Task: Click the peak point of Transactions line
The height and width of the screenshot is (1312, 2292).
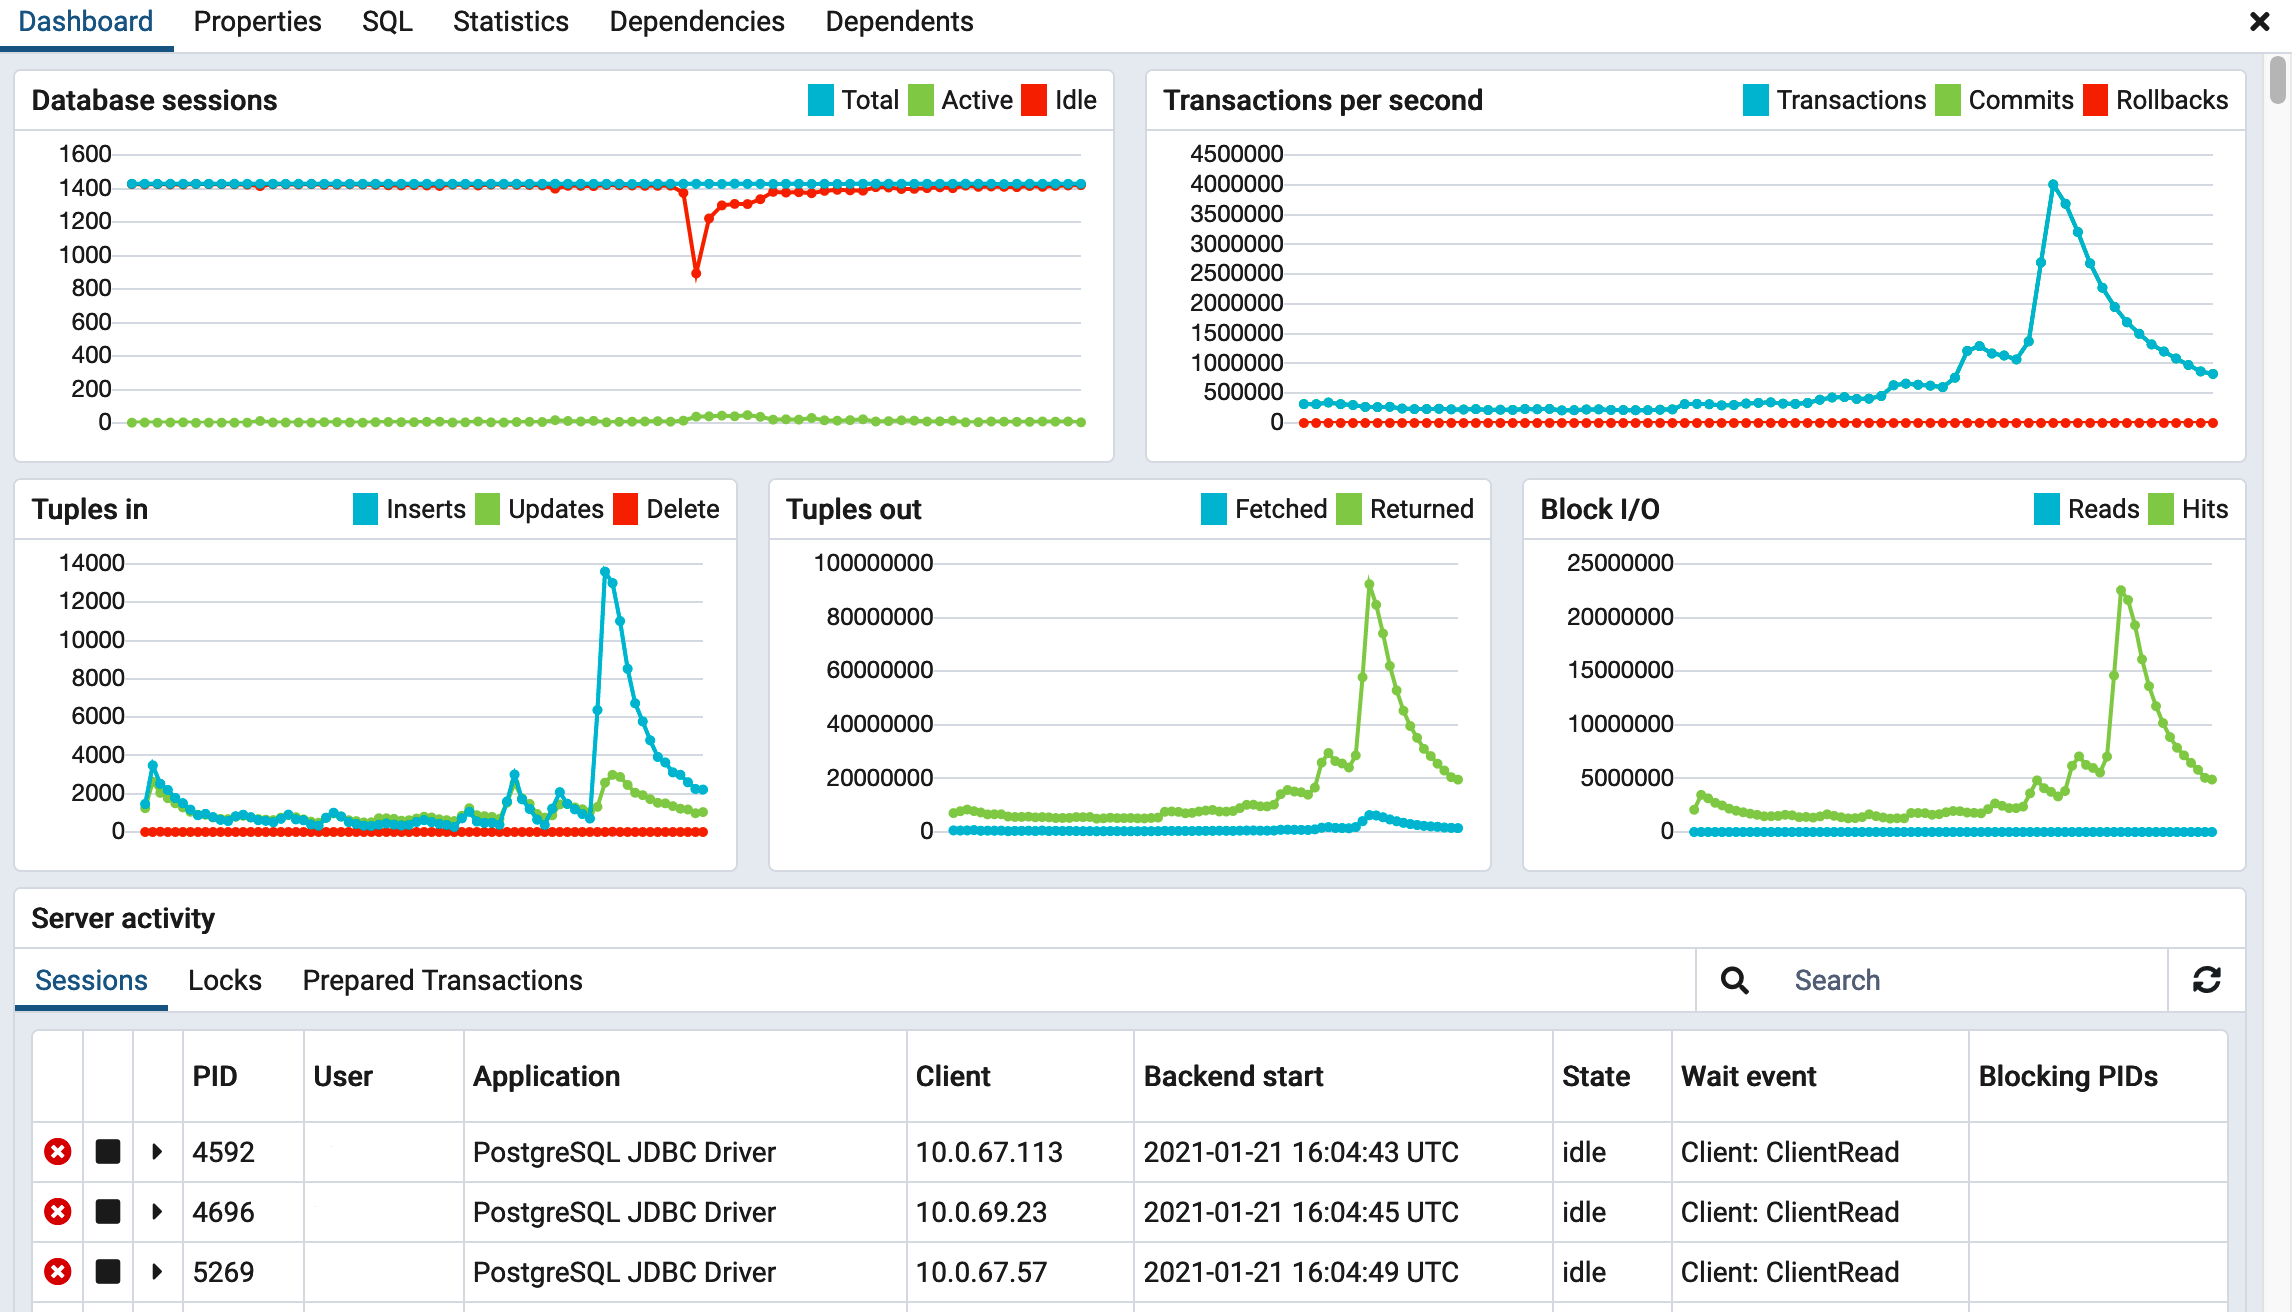Action: click(2053, 185)
